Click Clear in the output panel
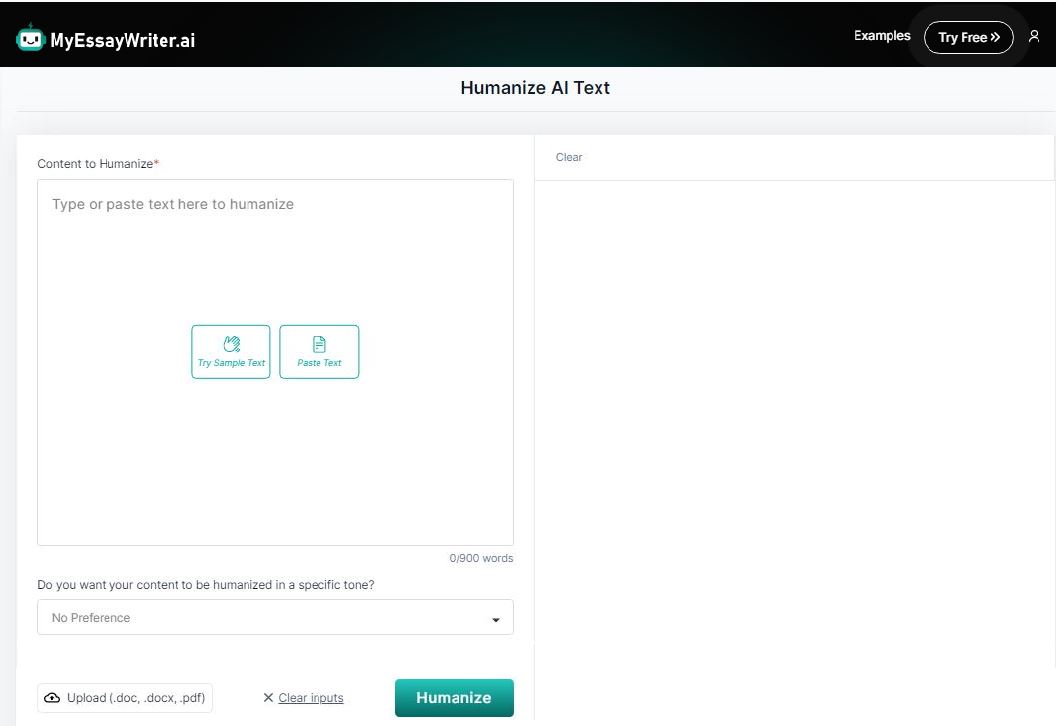The width and height of the screenshot is (1058, 726). [x=569, y=157]
